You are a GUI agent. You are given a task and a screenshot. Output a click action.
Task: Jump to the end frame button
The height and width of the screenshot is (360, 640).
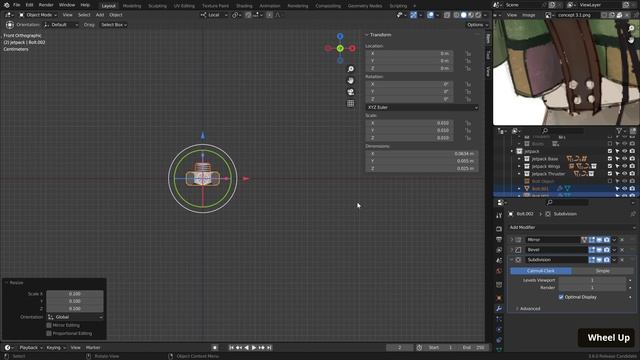pyautogui.click(x=269, y=348)
